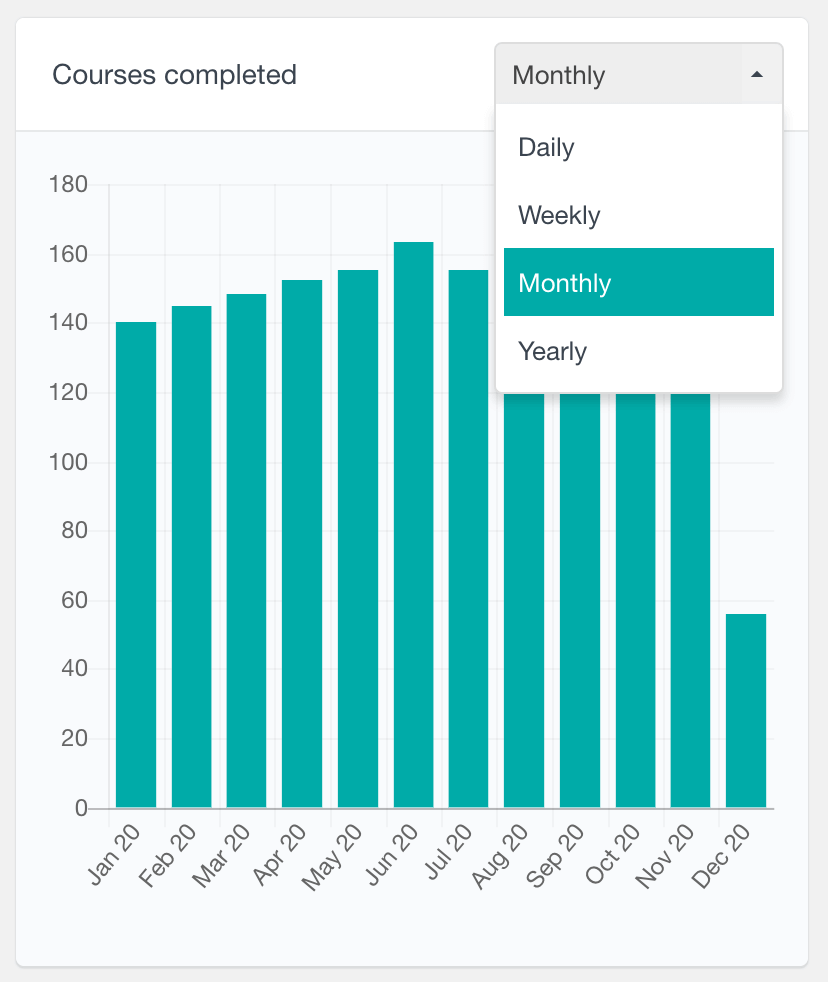This screenshot has width=828, height=982.
Task: Click the Jan 20 bar
Action: 136,565
